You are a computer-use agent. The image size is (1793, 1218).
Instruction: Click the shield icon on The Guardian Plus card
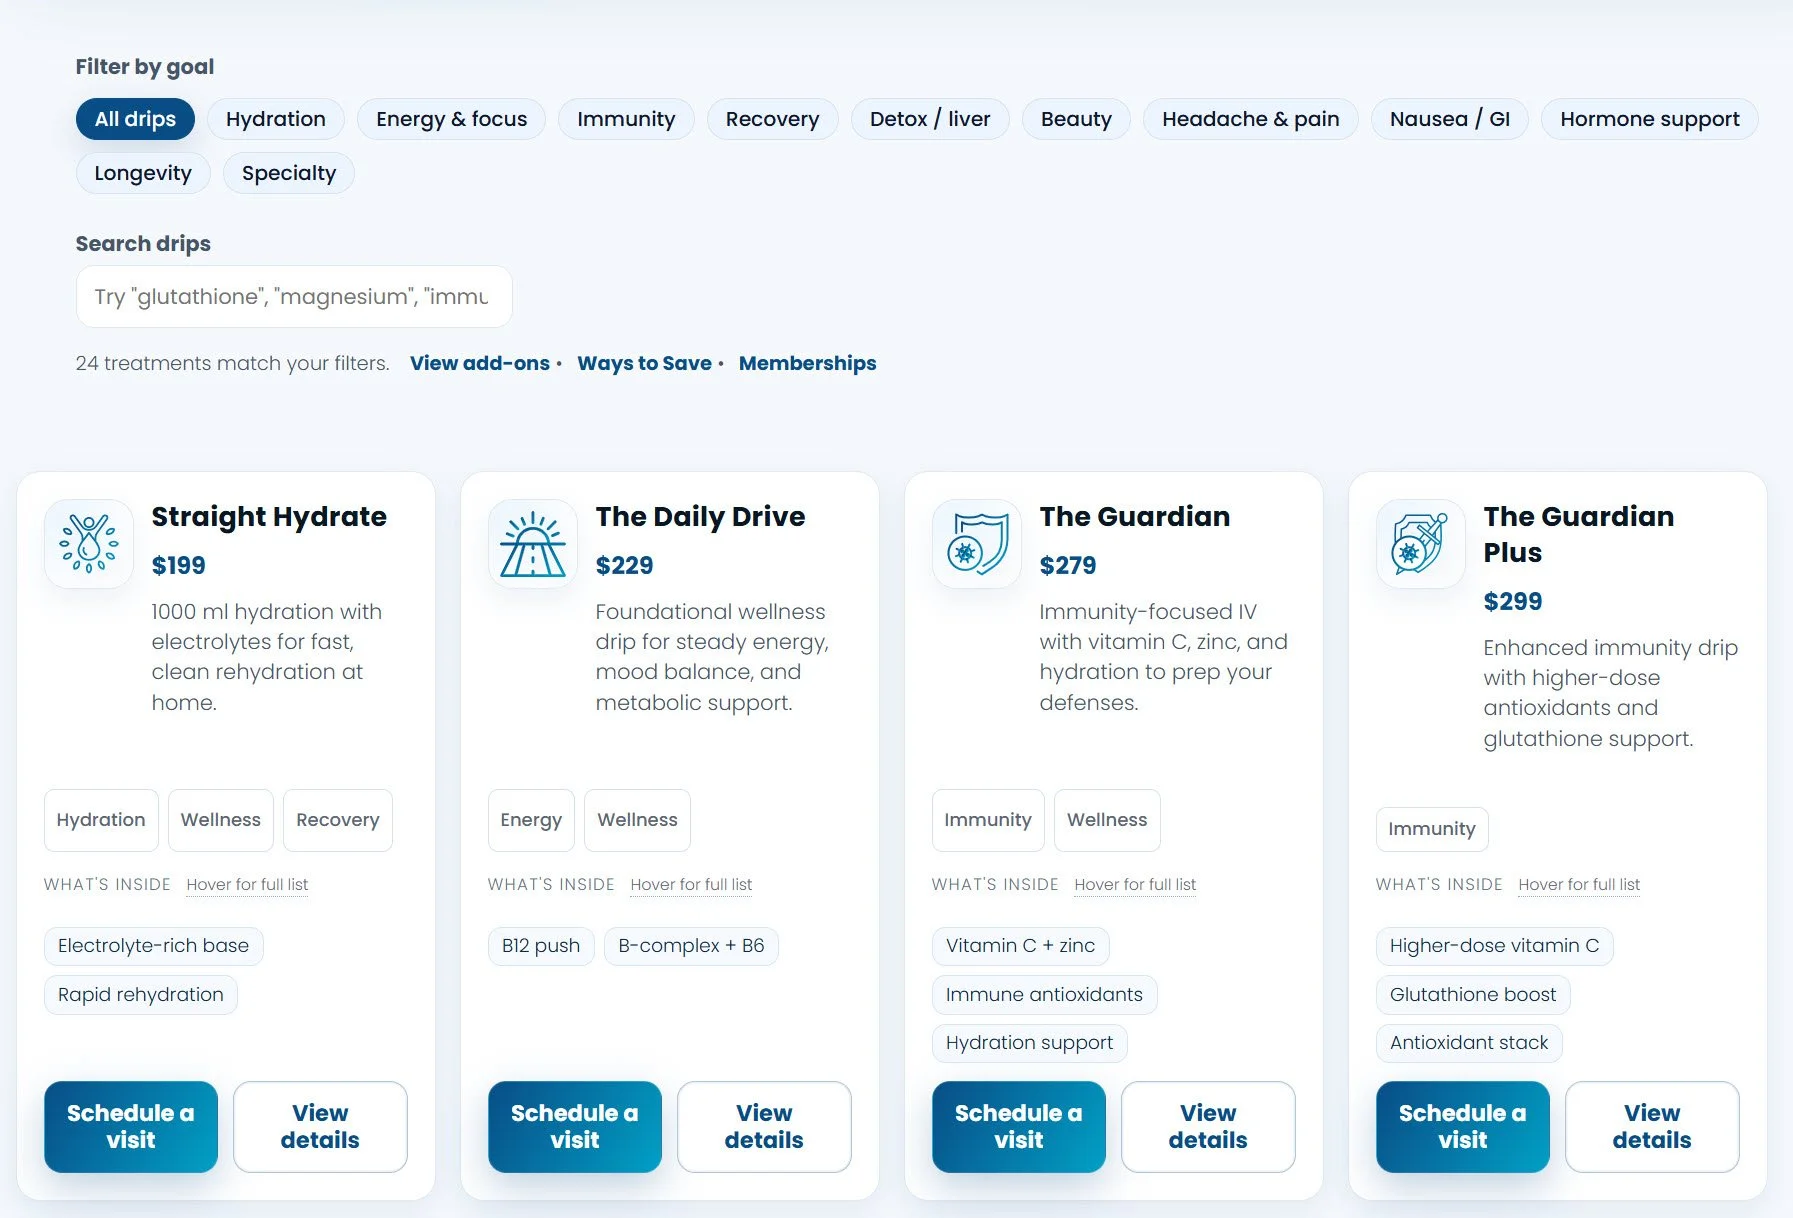point(1420,543)
